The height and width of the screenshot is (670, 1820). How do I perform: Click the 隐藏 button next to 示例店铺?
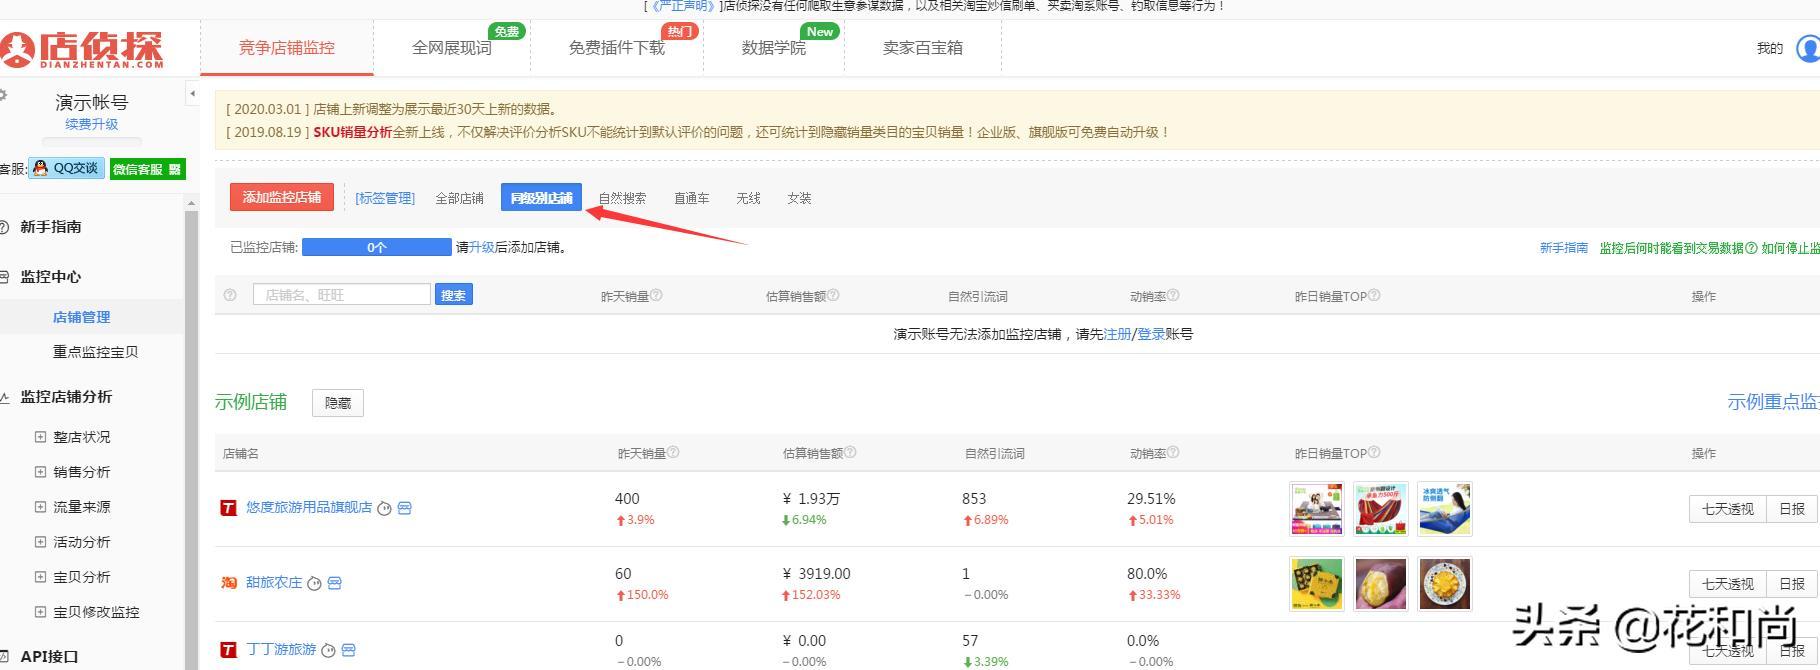click(338, 403)
